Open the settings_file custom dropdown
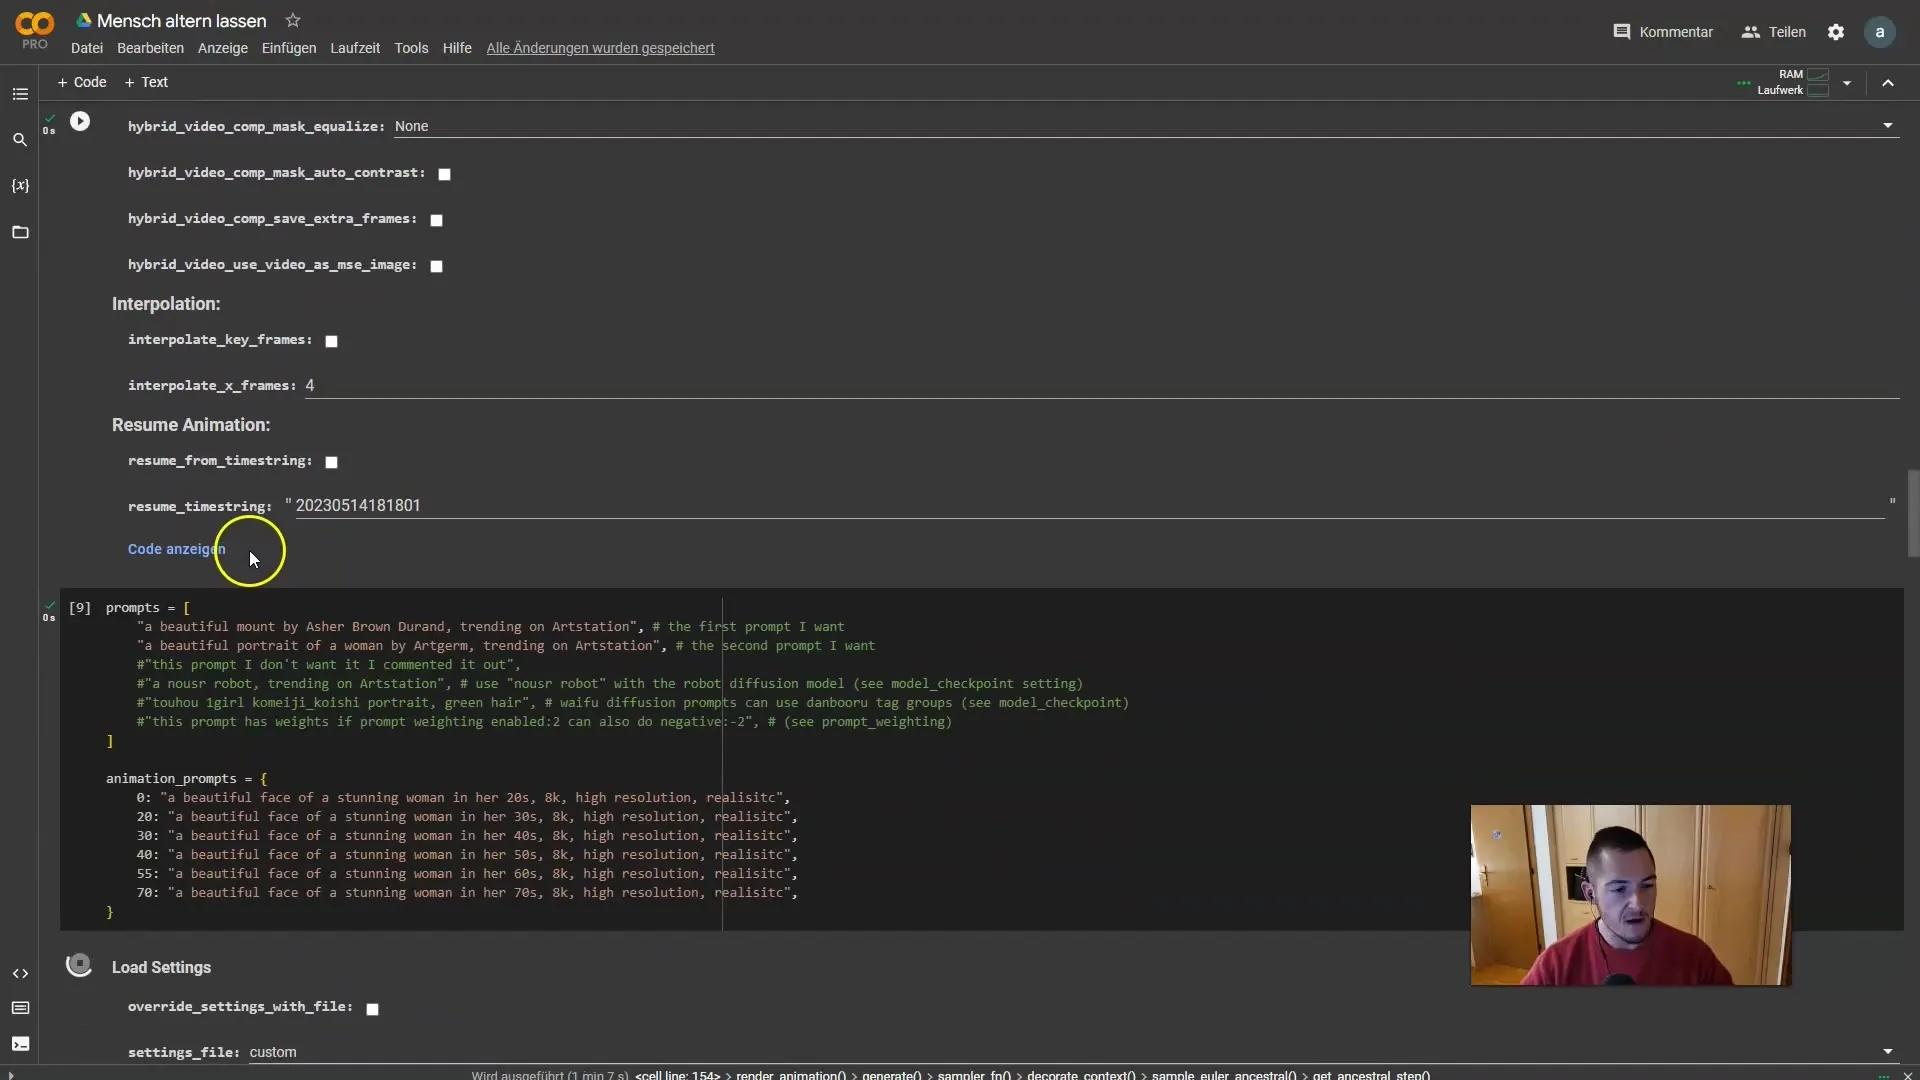The width and height of the screenshot is (1920, 1080). tap(1073, 1052)
